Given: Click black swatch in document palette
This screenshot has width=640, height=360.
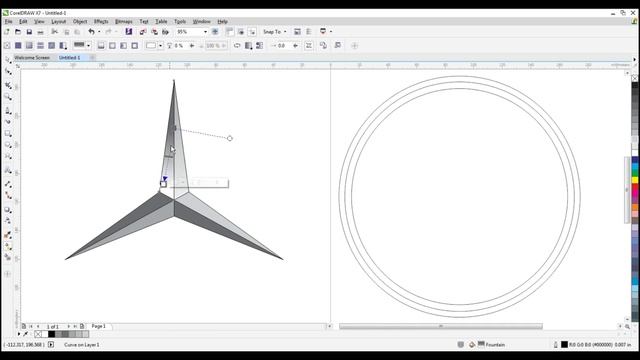Looking at the screenshot, I should pyautogui.click(x=51, y=334).
